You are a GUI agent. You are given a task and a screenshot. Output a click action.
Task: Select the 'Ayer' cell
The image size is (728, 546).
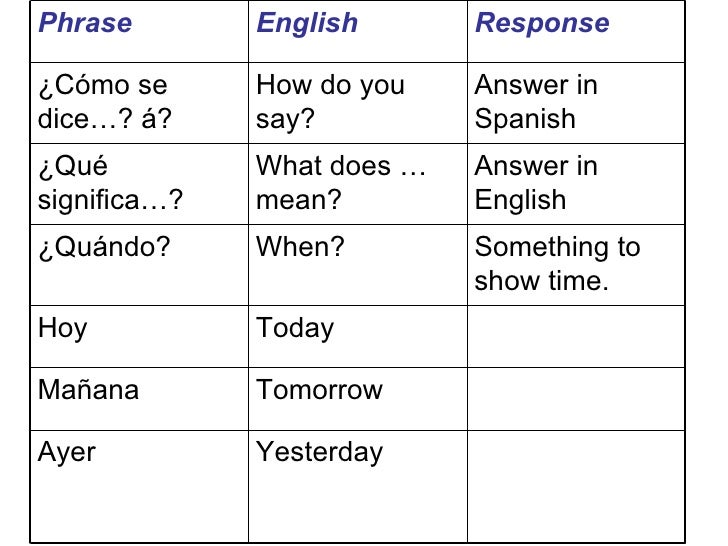[67, 452]
